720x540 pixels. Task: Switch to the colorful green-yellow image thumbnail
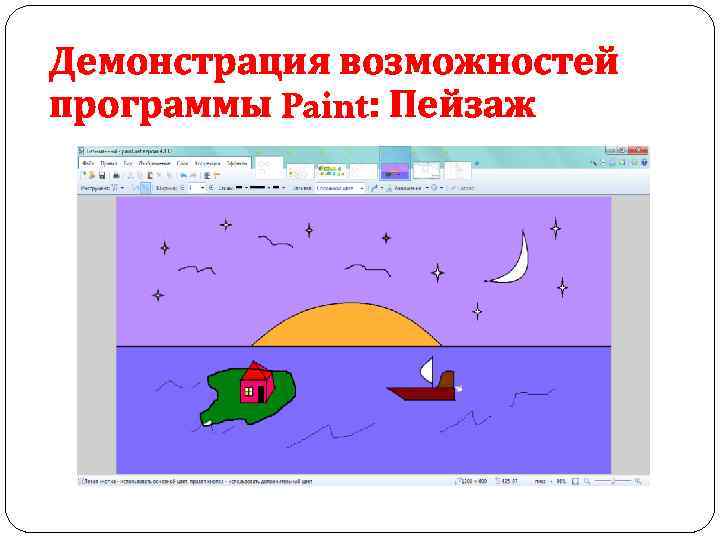[x=330, y=171]
